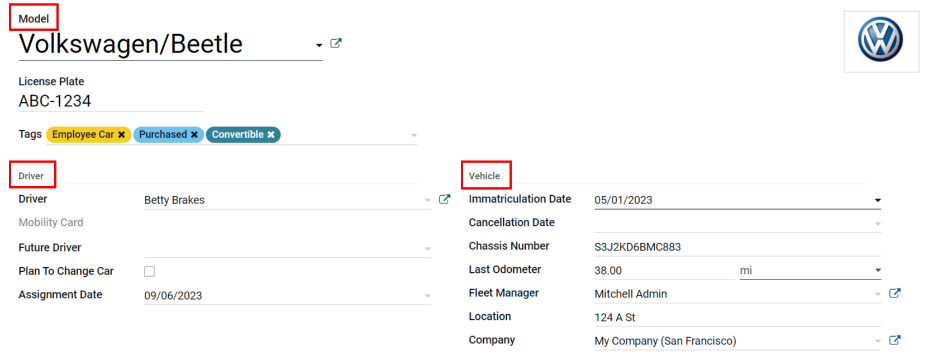
Task: Open external link next to Volkswagen/Beetle model
Action: (336, 43)
